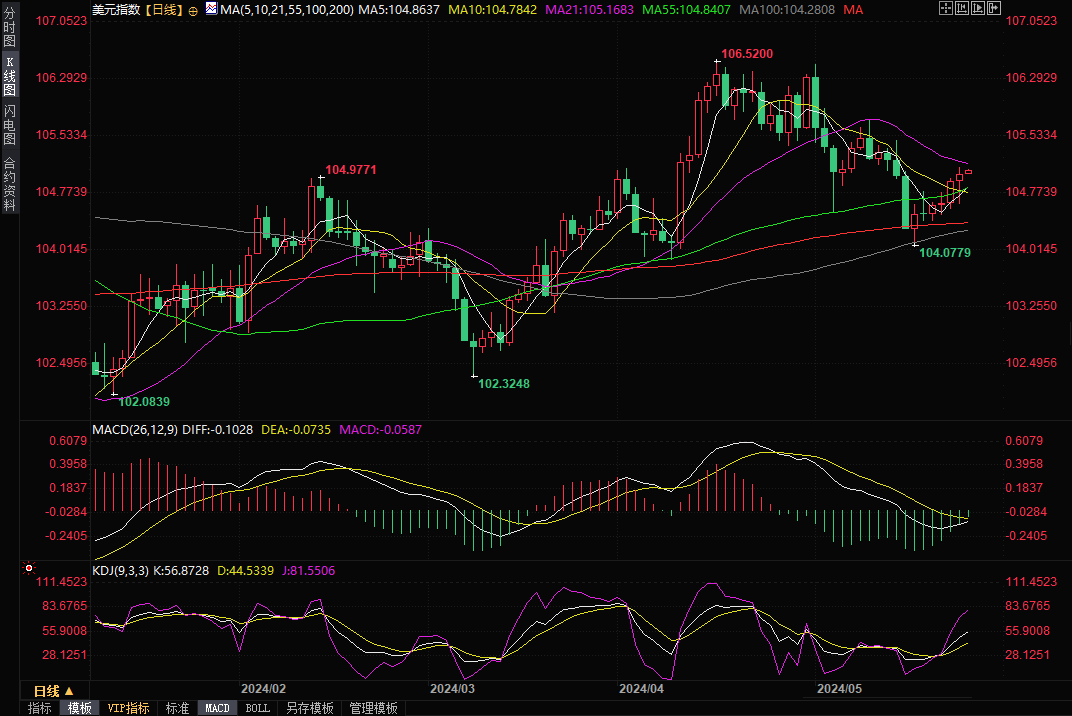Open the VIP指标 tab
The width and height of the screenshot is (1072, 716).
129,708
